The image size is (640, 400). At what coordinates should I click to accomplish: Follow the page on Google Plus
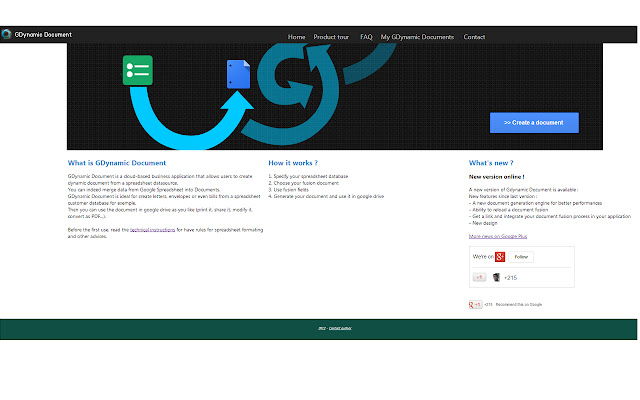tap(521, 257)
